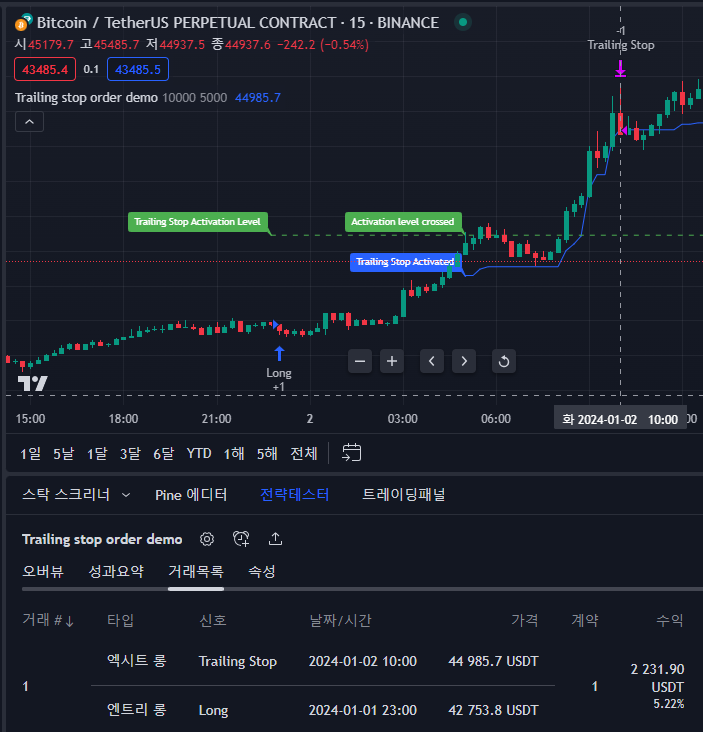This screenshot has width=703, height=732.
Task: Click Trailing Stop Activated blue label
Action: pyautogui.click(x=405, y=261)
